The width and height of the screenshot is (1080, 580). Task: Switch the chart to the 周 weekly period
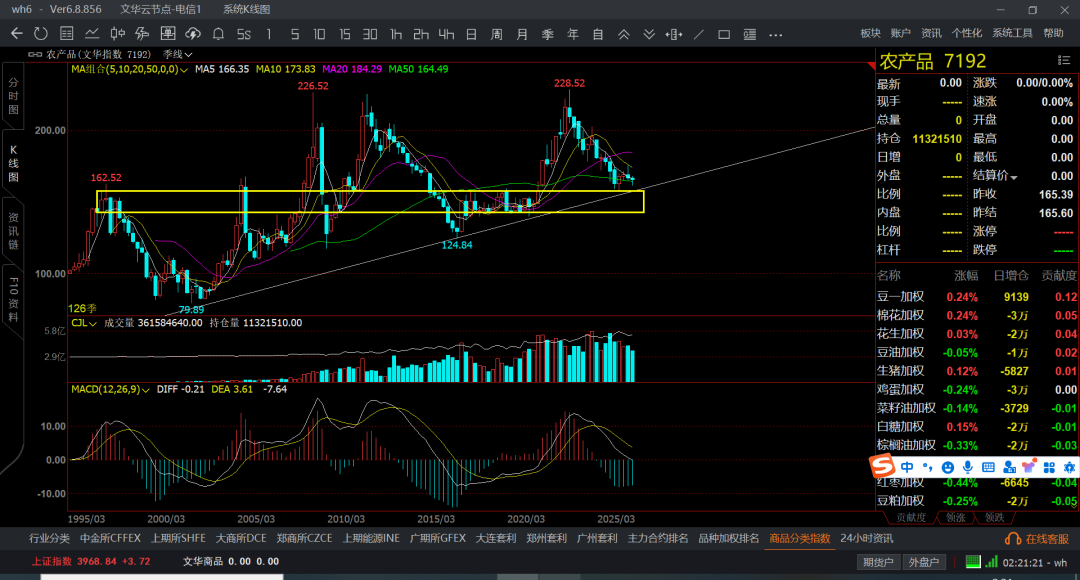tap(497, 34)
